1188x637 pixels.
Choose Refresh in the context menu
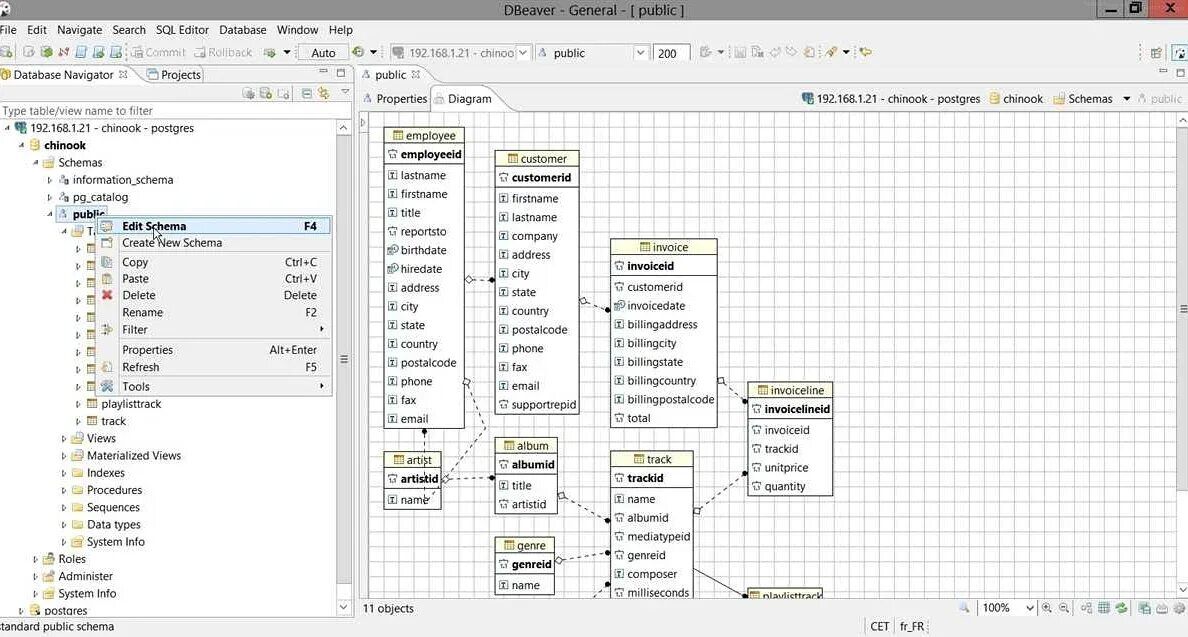coord(214,367)
